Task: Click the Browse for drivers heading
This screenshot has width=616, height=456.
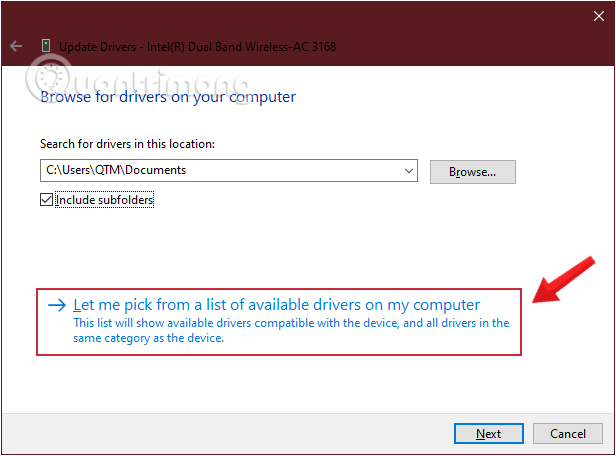Action: click(168, 97)
